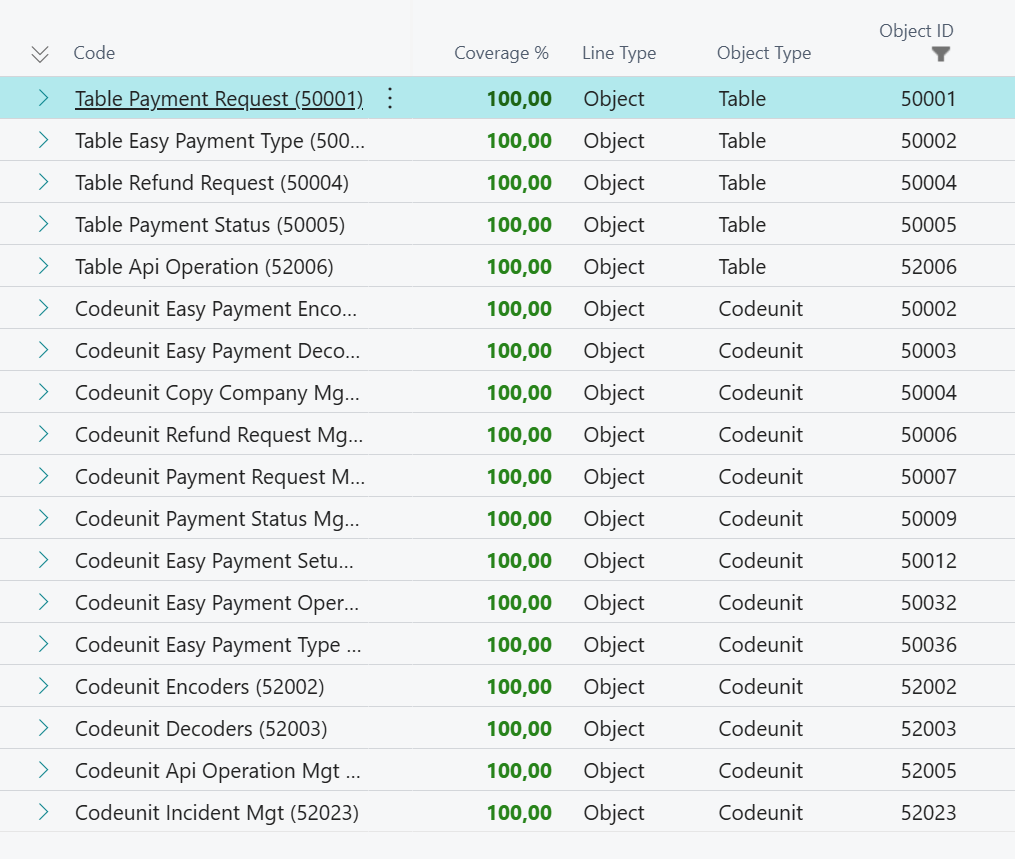Click Coverage 100,00 in Codeunit Incident Mgt row

point(519,812)
